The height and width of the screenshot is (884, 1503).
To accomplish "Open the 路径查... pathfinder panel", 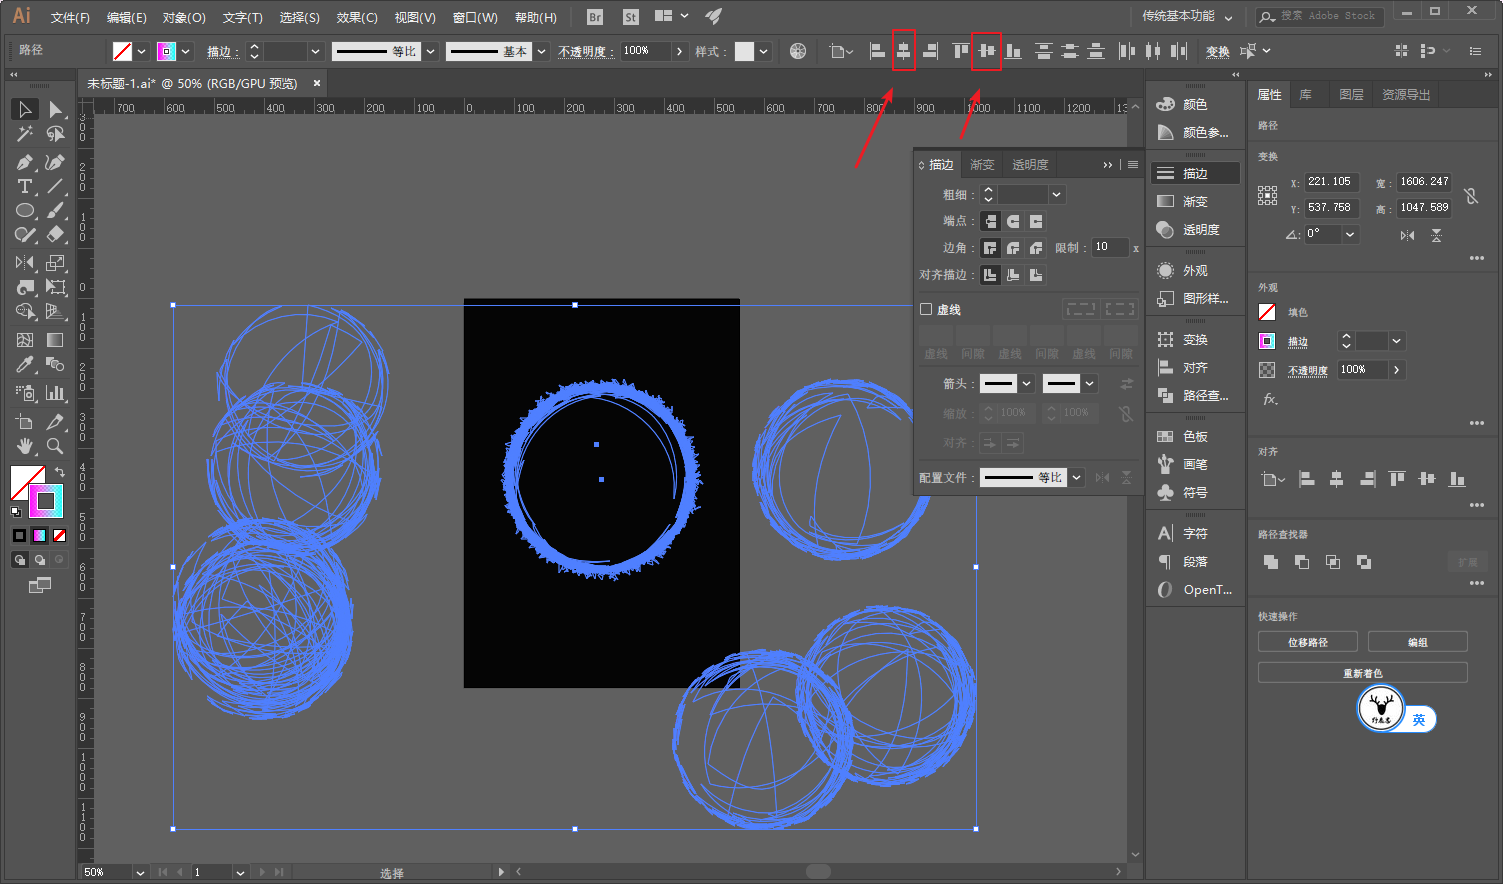I will coord(1196,395).
